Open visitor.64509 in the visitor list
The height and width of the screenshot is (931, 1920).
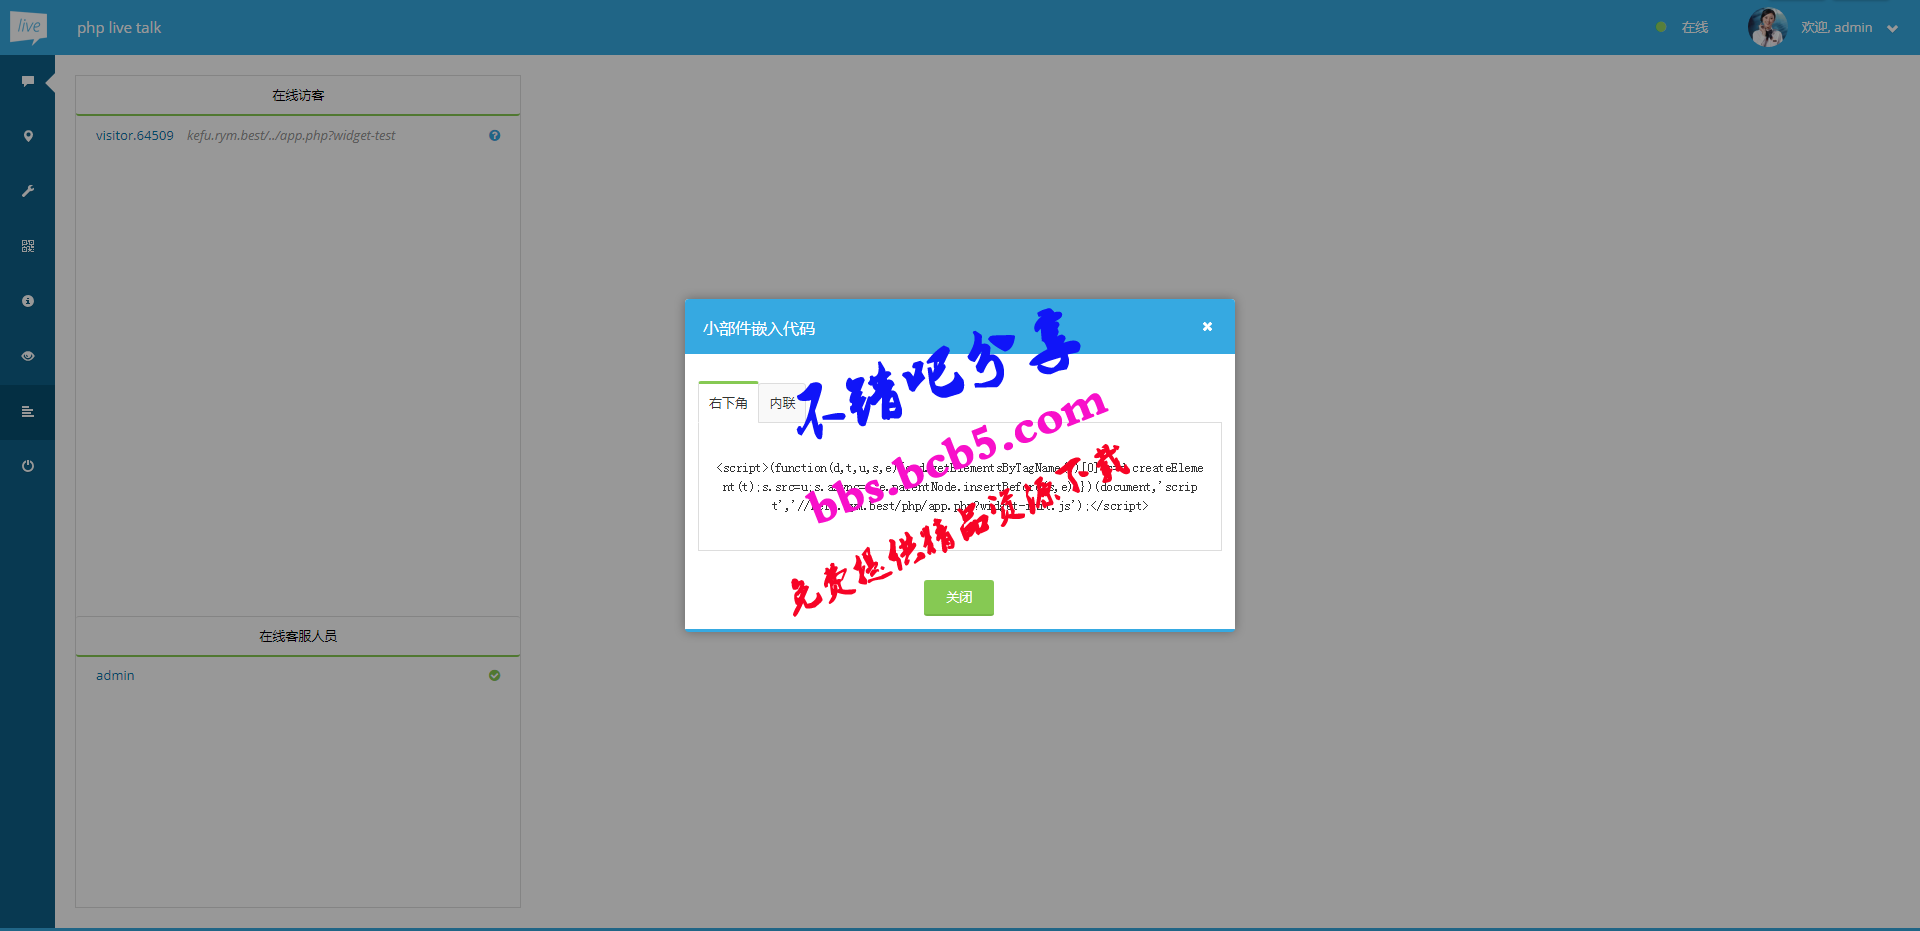tap(135, 136)
